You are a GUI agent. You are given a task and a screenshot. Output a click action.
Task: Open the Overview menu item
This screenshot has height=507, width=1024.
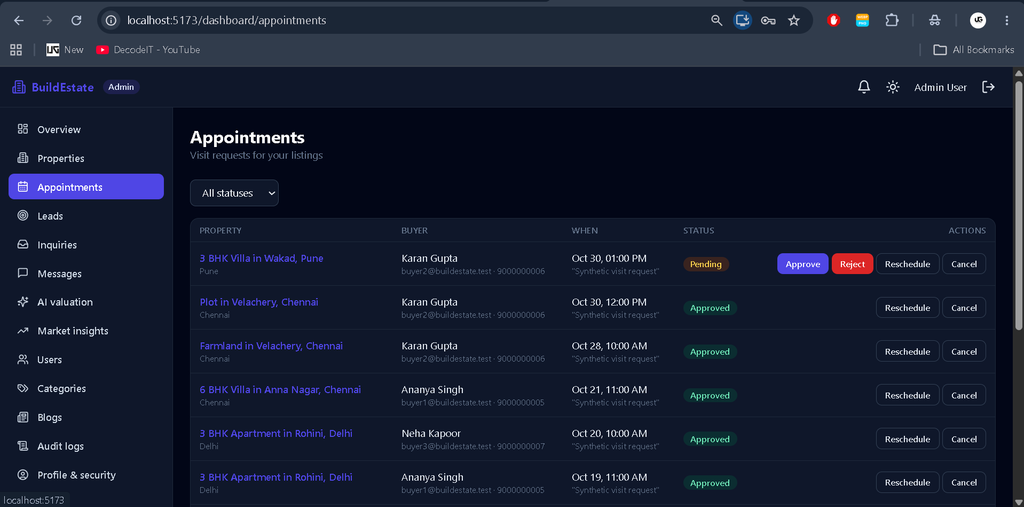tap(86, 129)
